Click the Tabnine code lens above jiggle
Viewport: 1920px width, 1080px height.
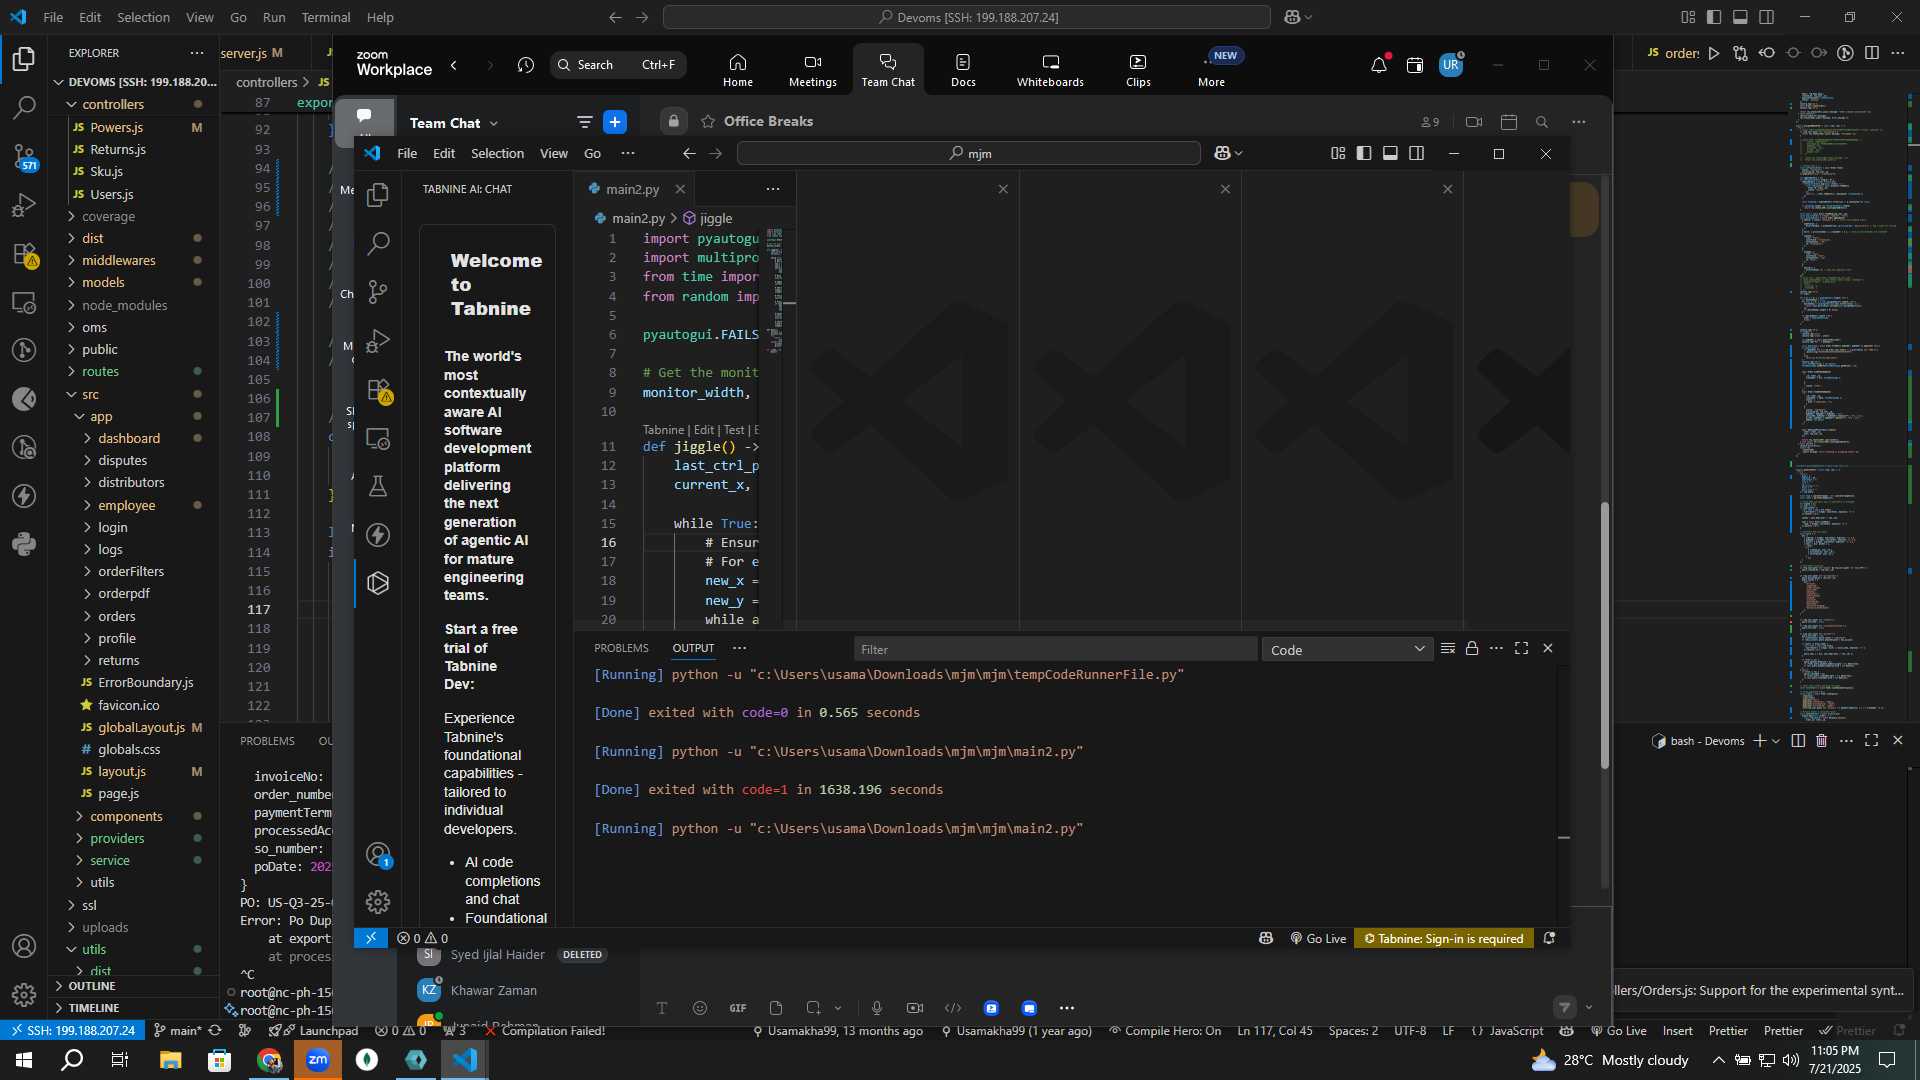tap(663, 430)
